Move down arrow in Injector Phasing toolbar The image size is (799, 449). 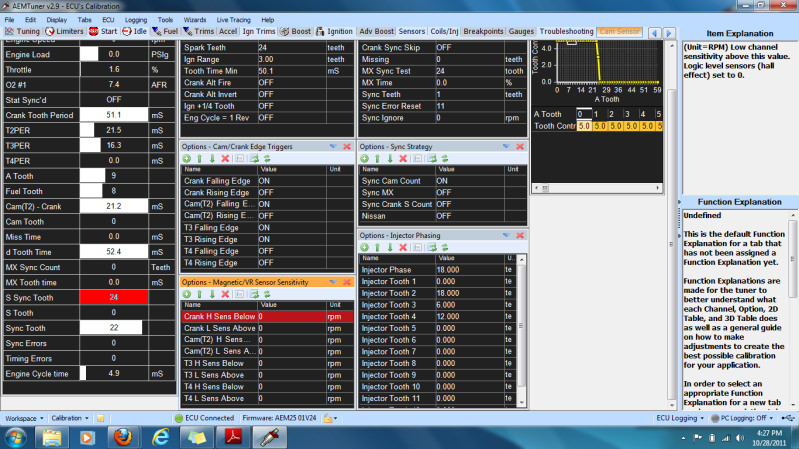pyautogui.click(x=390, y=247)
